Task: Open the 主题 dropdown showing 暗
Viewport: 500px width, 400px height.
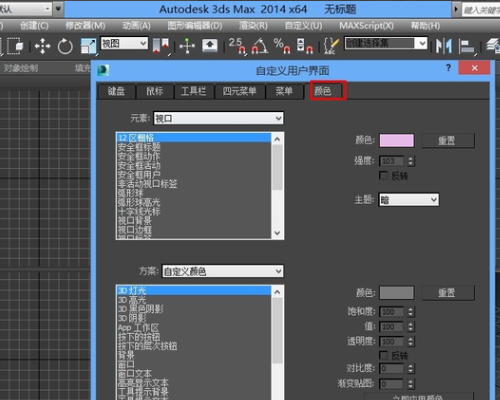Action: [409, 200]
